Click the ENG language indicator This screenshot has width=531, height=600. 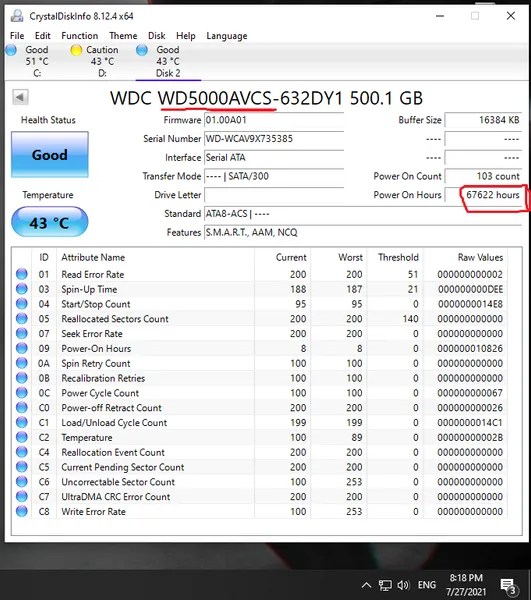tap(427, 585)
